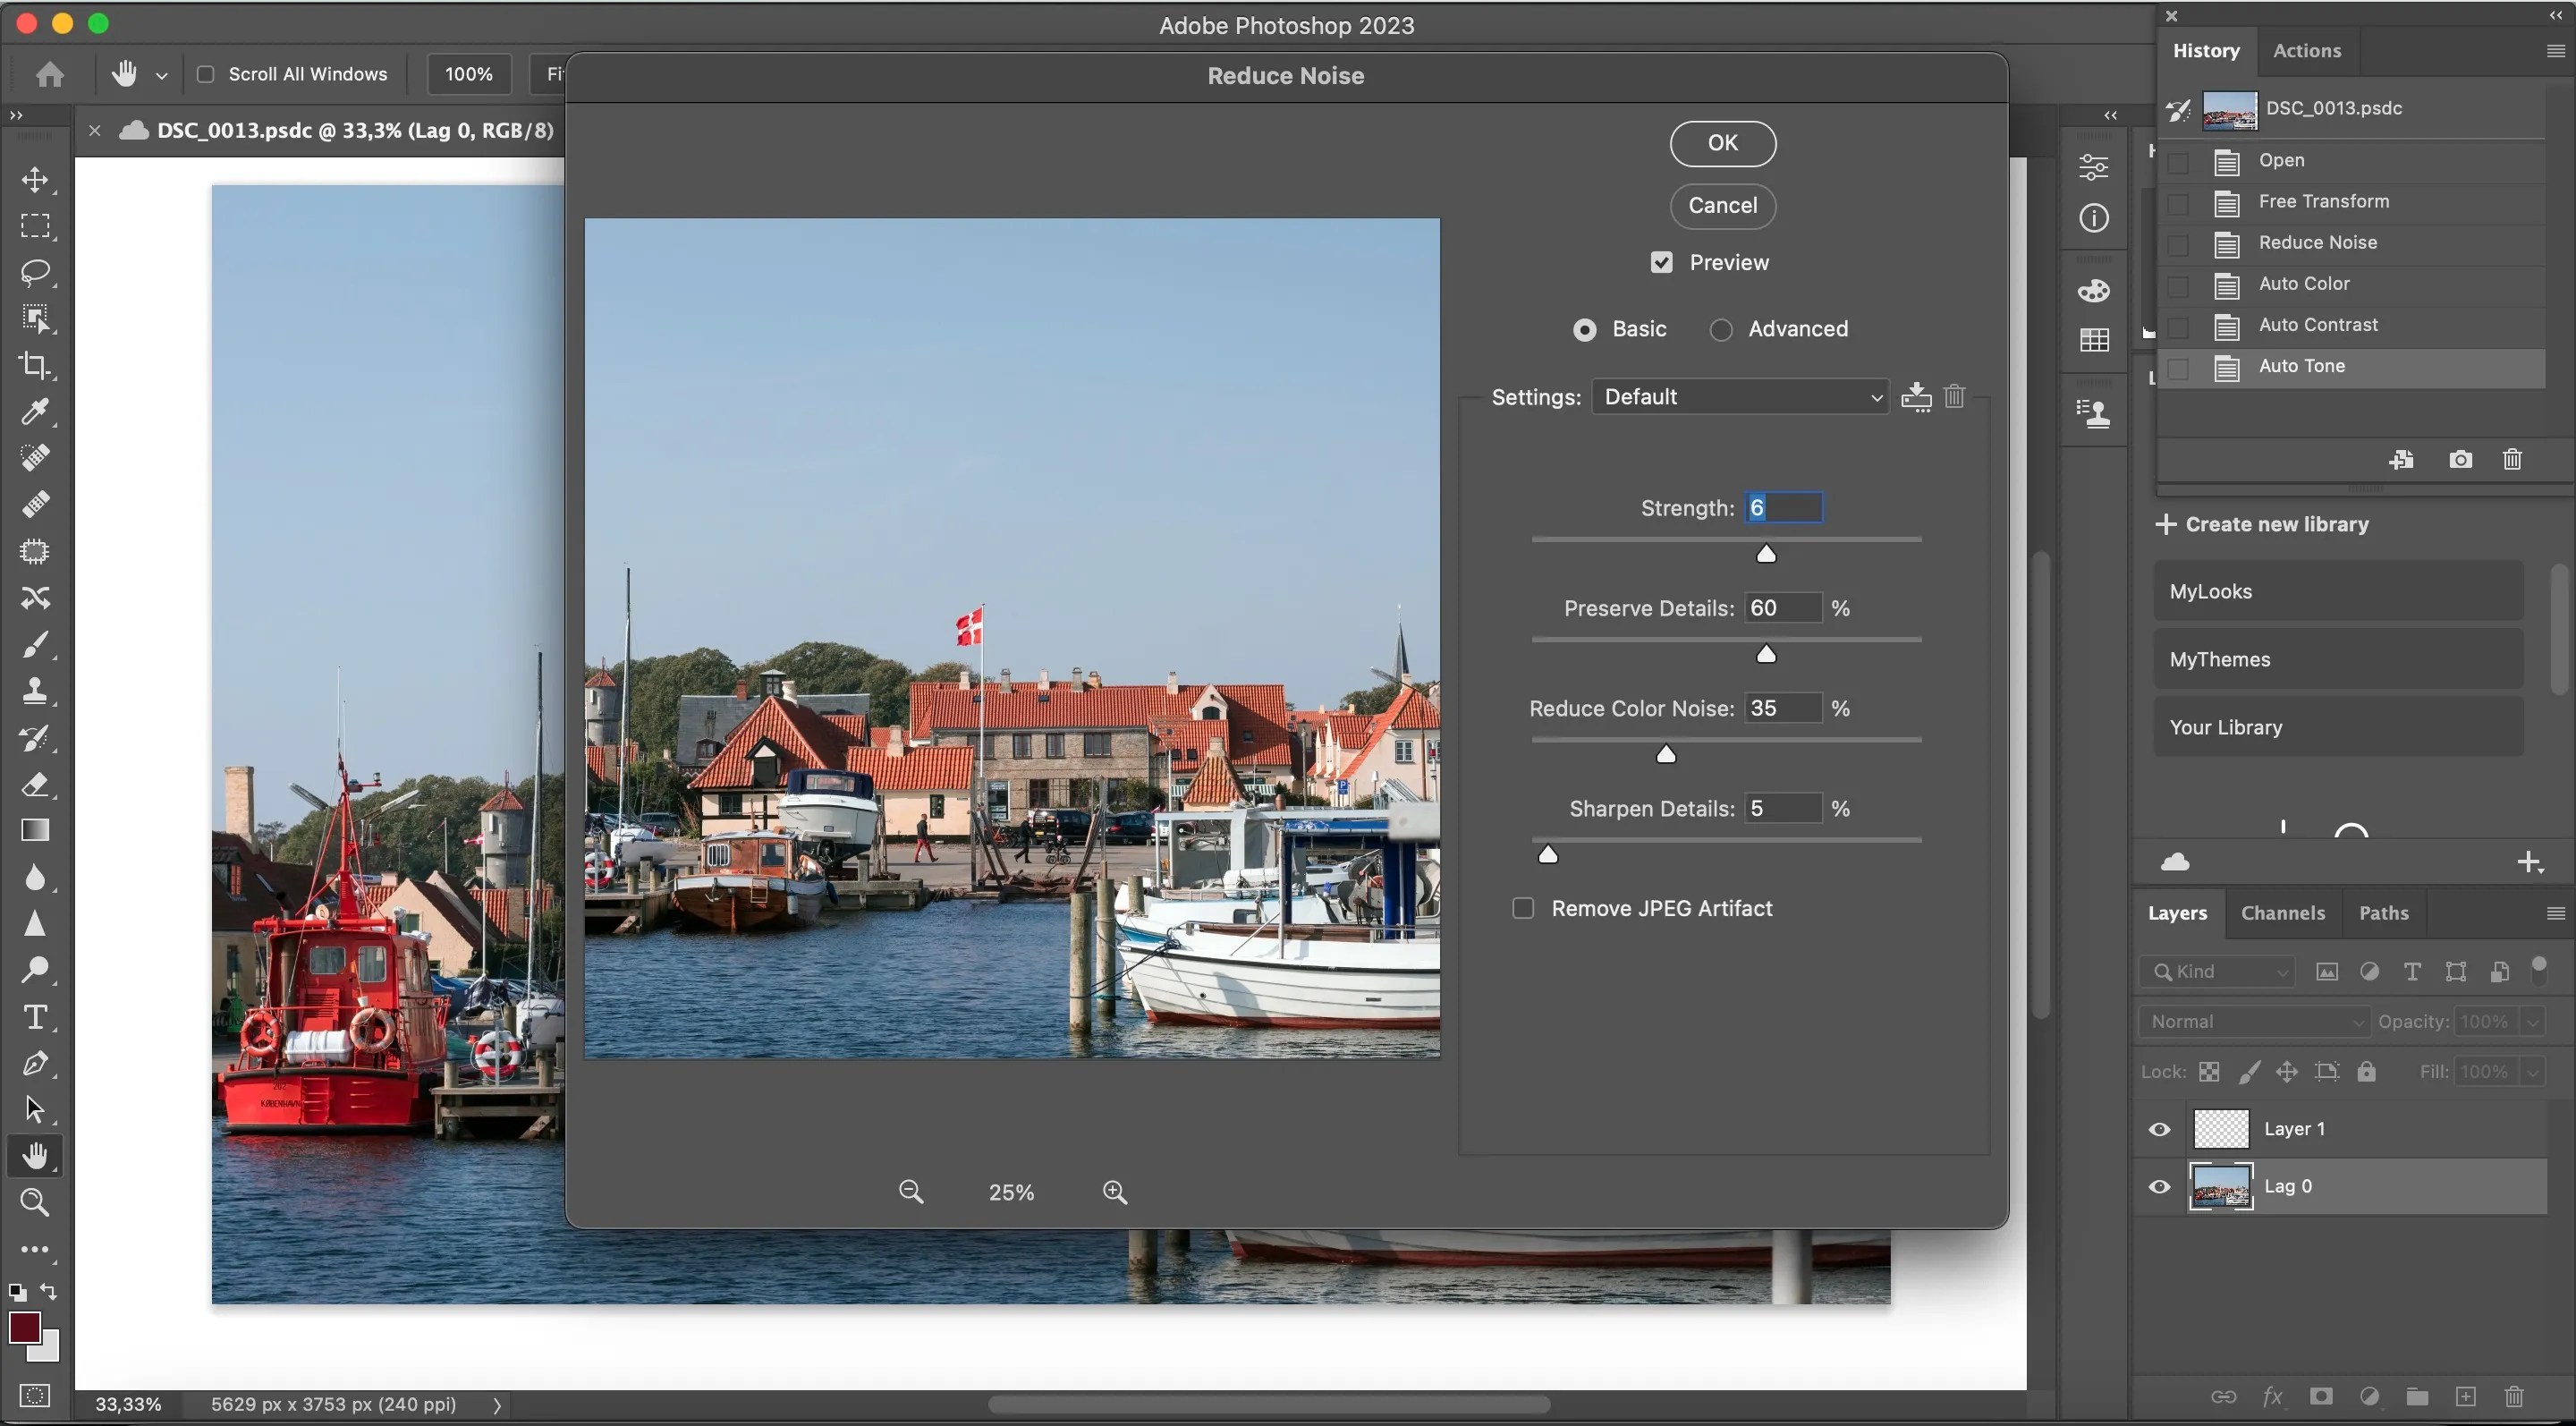2576x1426 pixels.
Task: Open the Info panel icon
Action: (x=2093, y=218)
